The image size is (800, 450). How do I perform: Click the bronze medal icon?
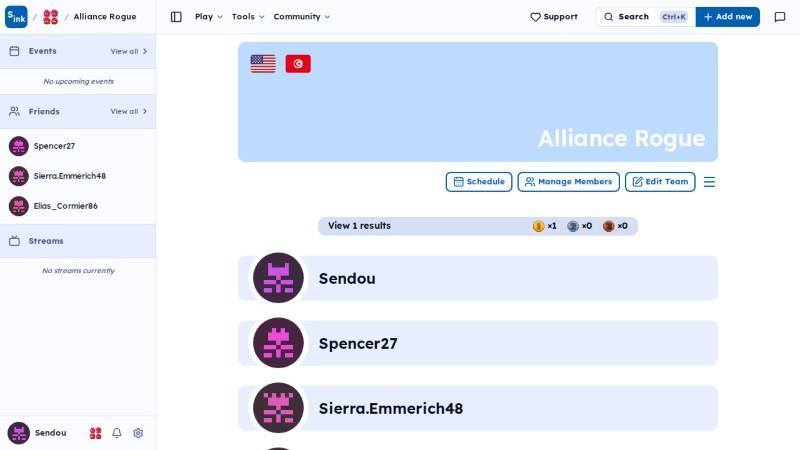(608, 226)
